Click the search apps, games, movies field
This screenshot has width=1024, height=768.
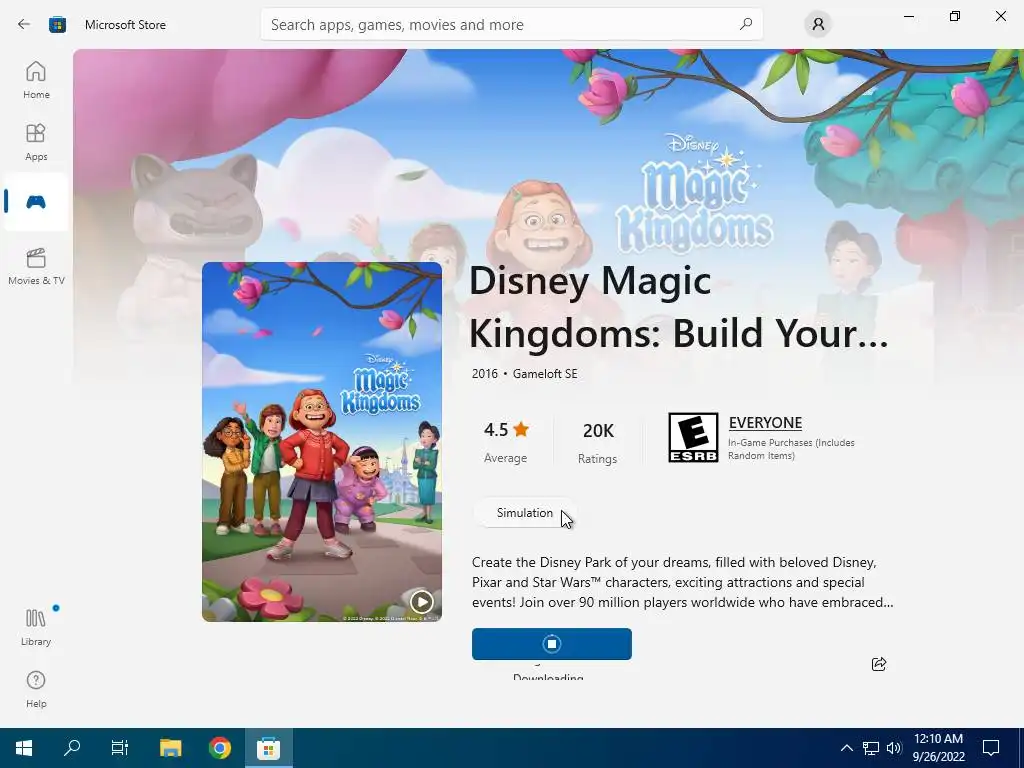[x=511, y=25]
